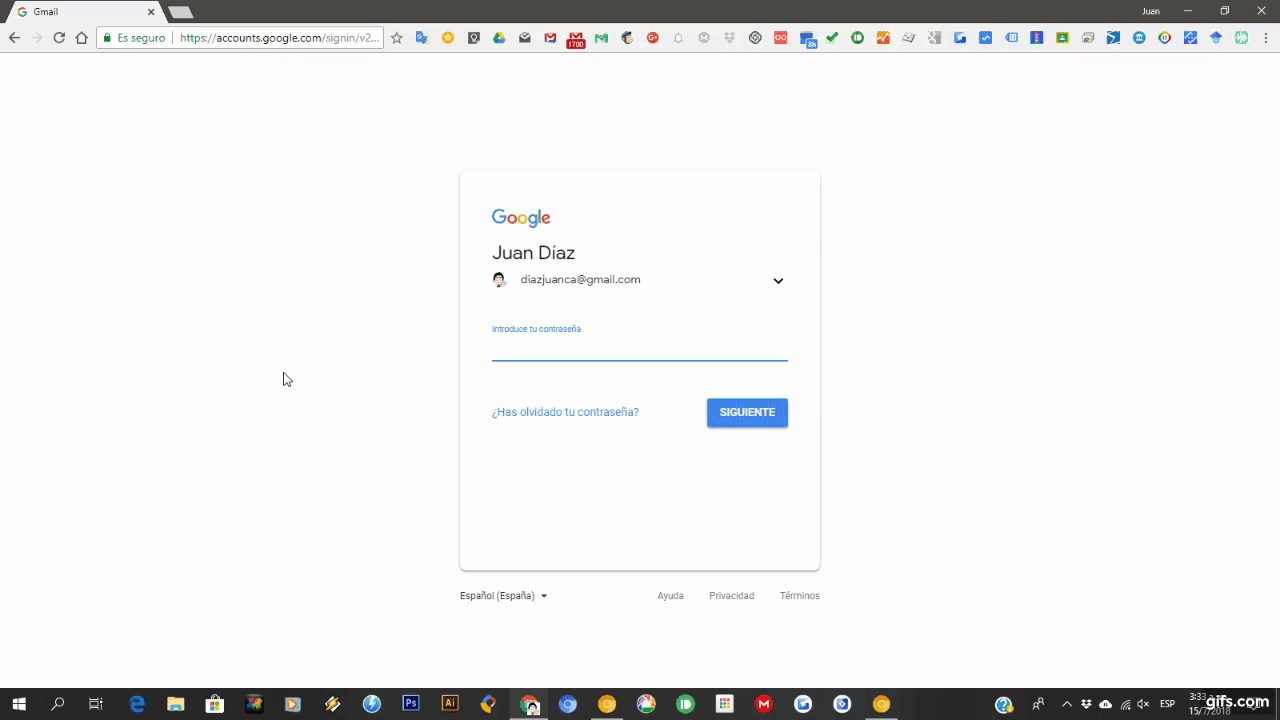The height and width of the screenshot is (720, 1280).
Task: Open Google Translate extension
Action: point(422,38)
